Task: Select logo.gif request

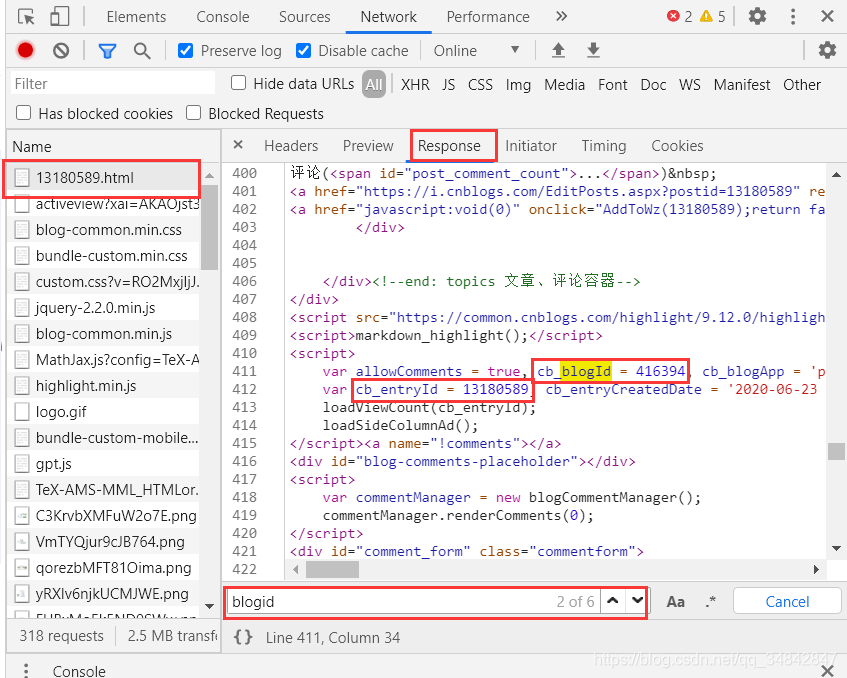Action: (102, 412)
